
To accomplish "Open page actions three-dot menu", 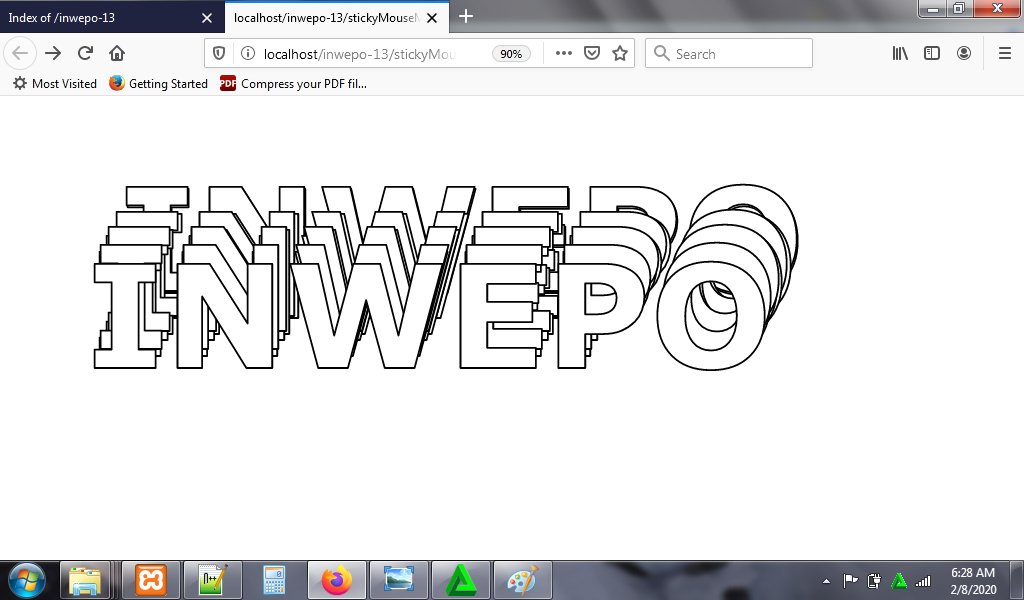I will (564, 54).
